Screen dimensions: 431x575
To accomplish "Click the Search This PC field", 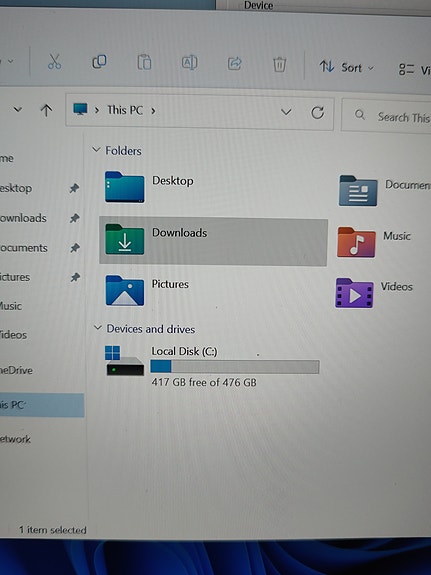I will (387, 116).
